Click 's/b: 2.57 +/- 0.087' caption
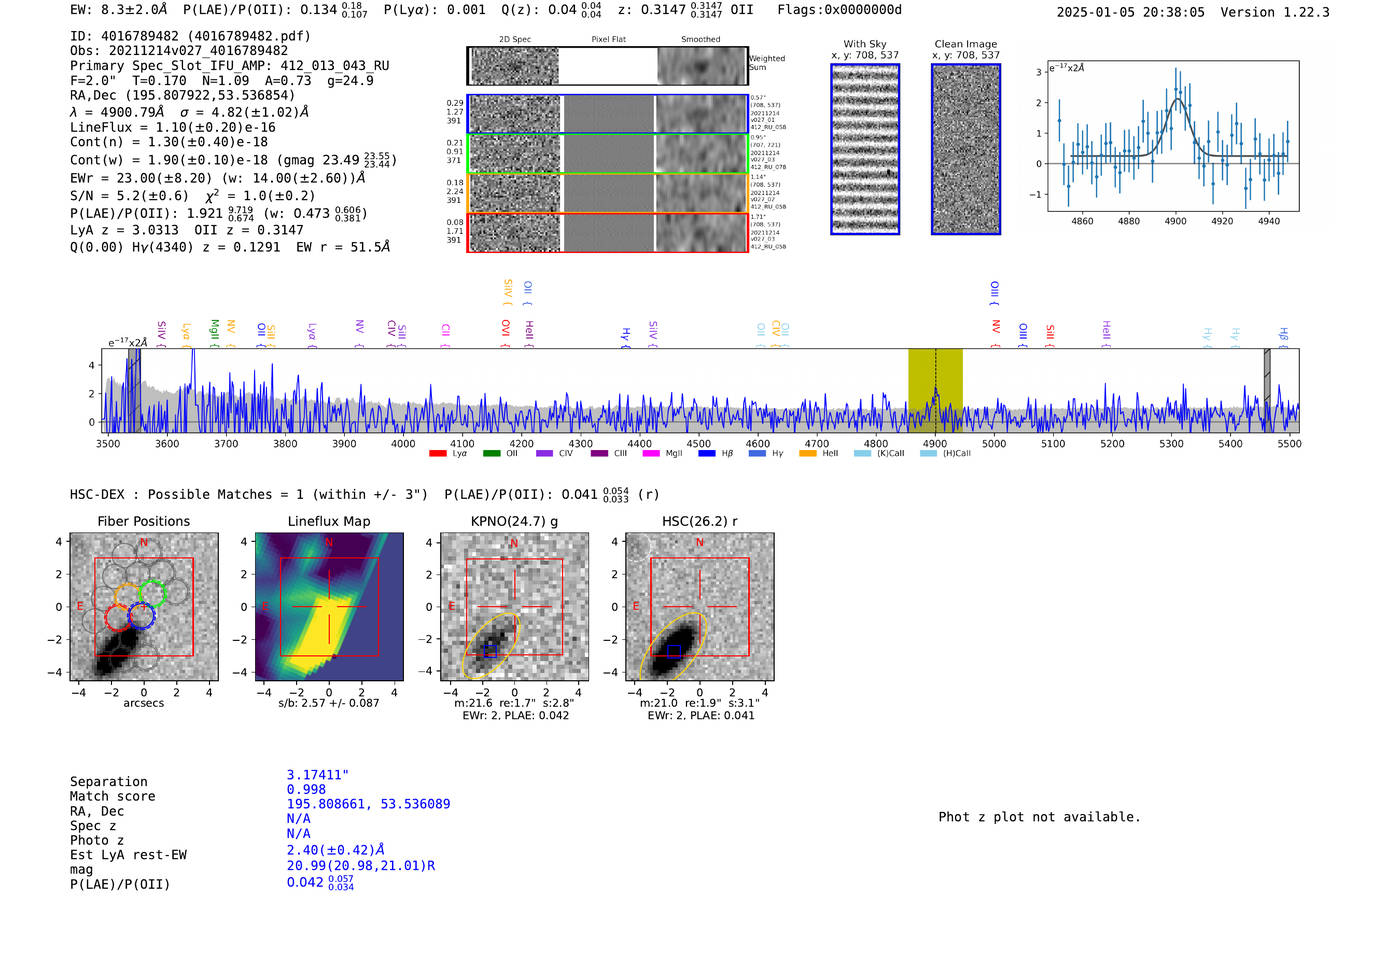 click(x=329, y=703)
